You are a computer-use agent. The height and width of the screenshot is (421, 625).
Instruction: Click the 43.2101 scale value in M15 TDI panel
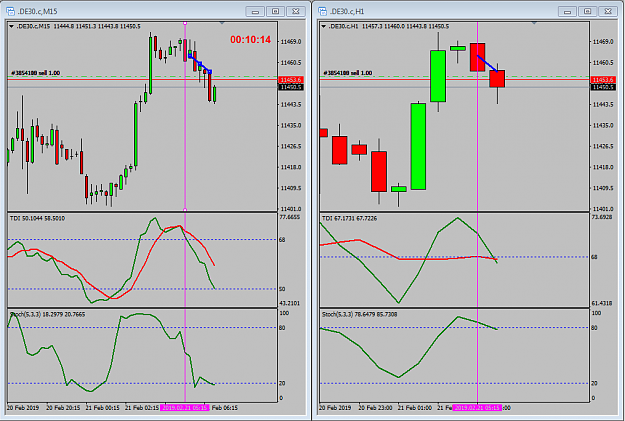click(290, 303)
